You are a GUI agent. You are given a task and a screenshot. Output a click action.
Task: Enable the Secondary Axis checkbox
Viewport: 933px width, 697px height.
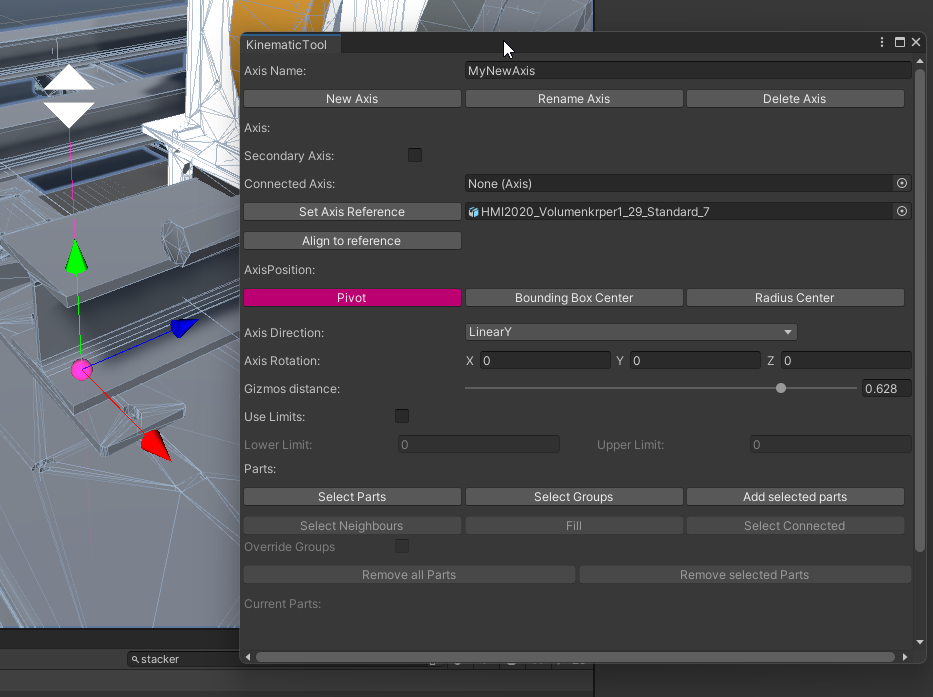click(x=415, y=155)
